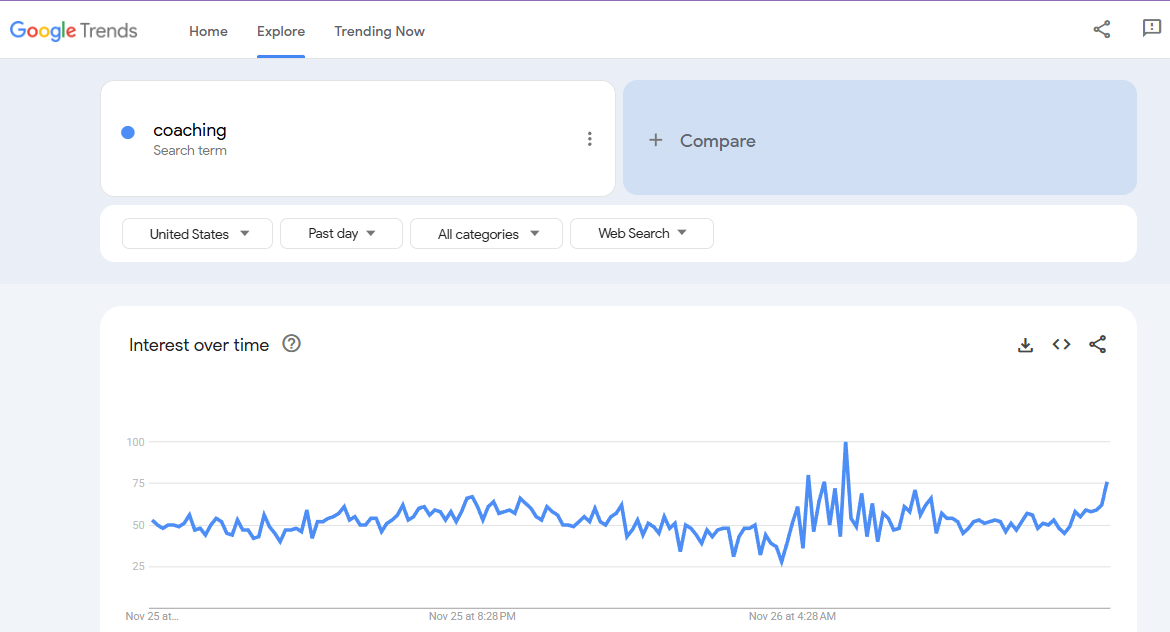
Task: Click the highest peak on the trend line
Action: point(845,441)
